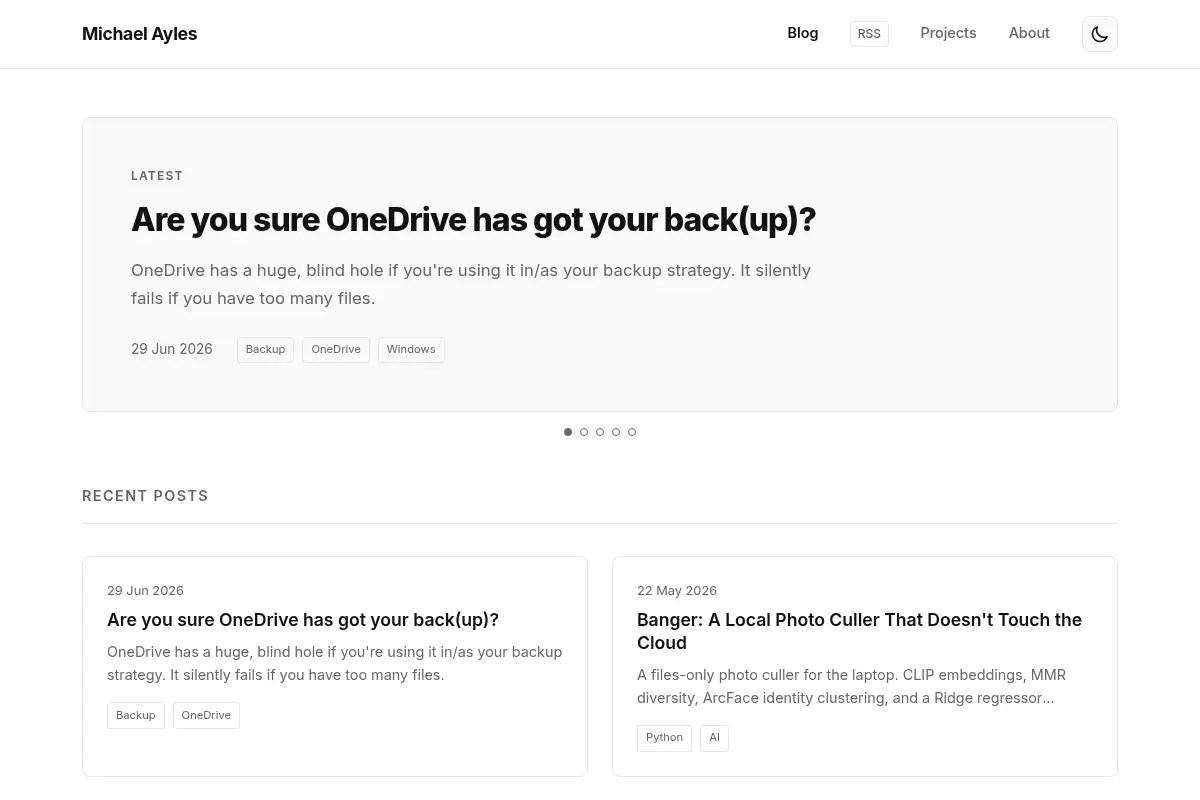
Task: Jump to the second carousel slide dot
Action: coord(584,432)
